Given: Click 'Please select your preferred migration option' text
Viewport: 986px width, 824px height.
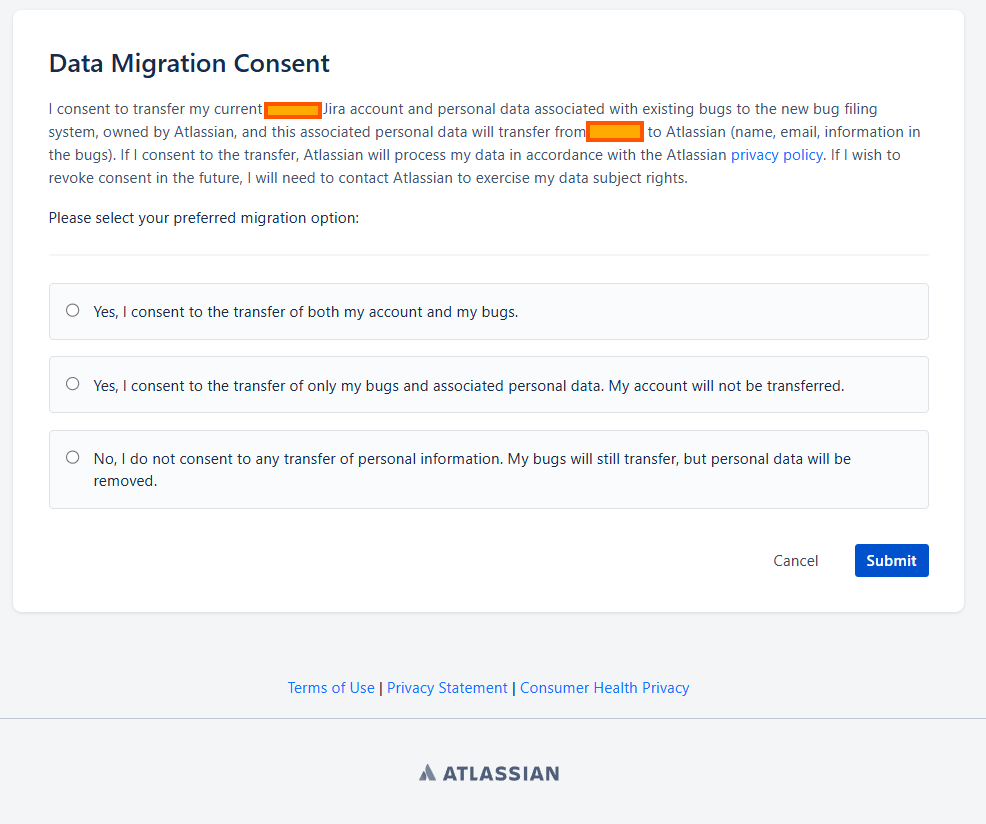Looking at the screenshot, I should [203, 218].
